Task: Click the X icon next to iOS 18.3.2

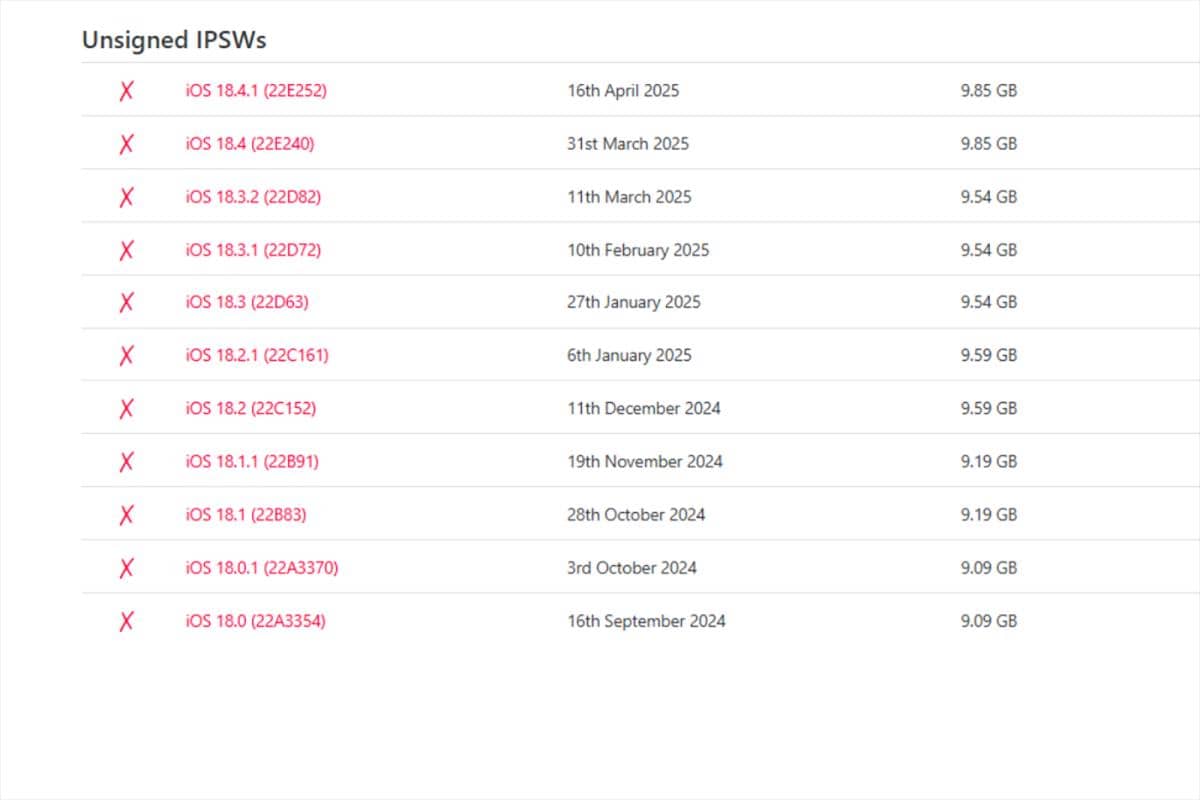Action: pyautogui.click(x=126, y=197)
